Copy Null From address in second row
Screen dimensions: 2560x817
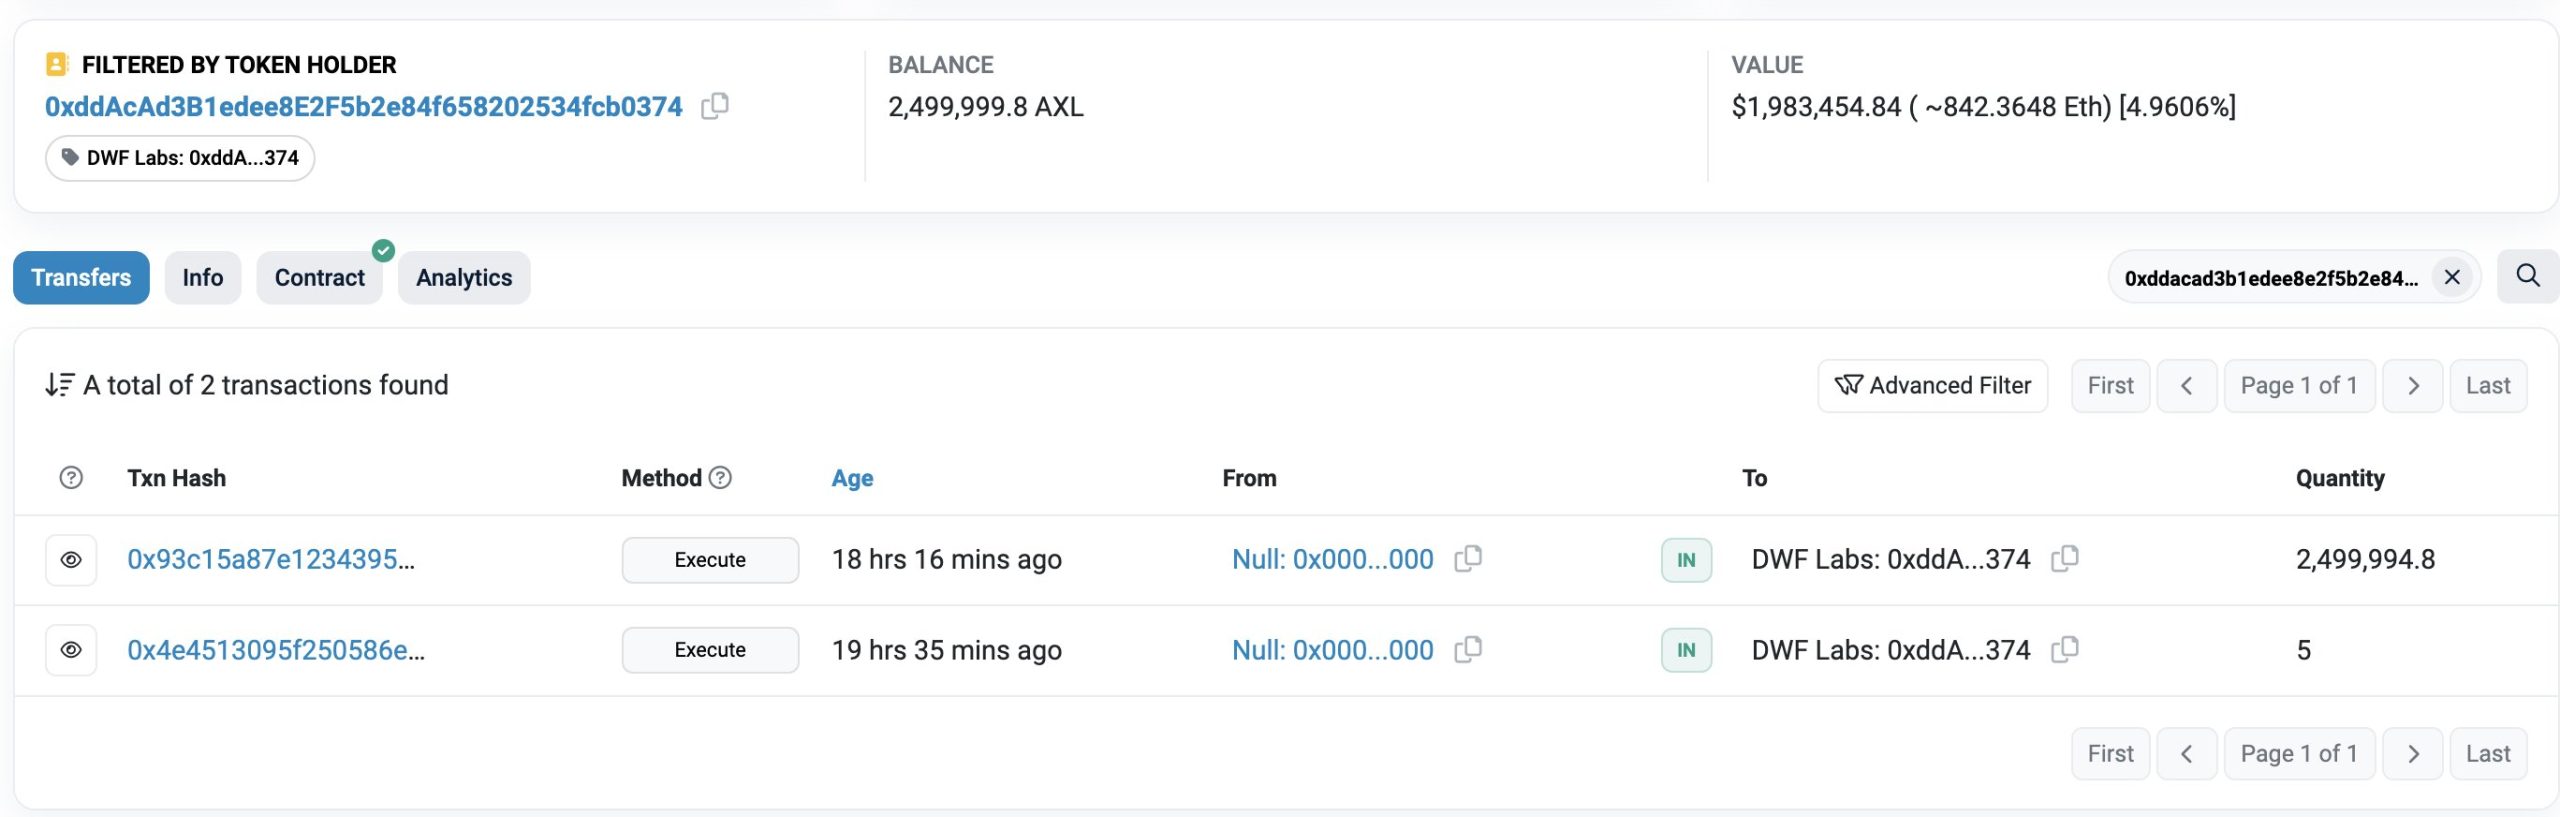pyautogui.click(x=1467, y=650)
